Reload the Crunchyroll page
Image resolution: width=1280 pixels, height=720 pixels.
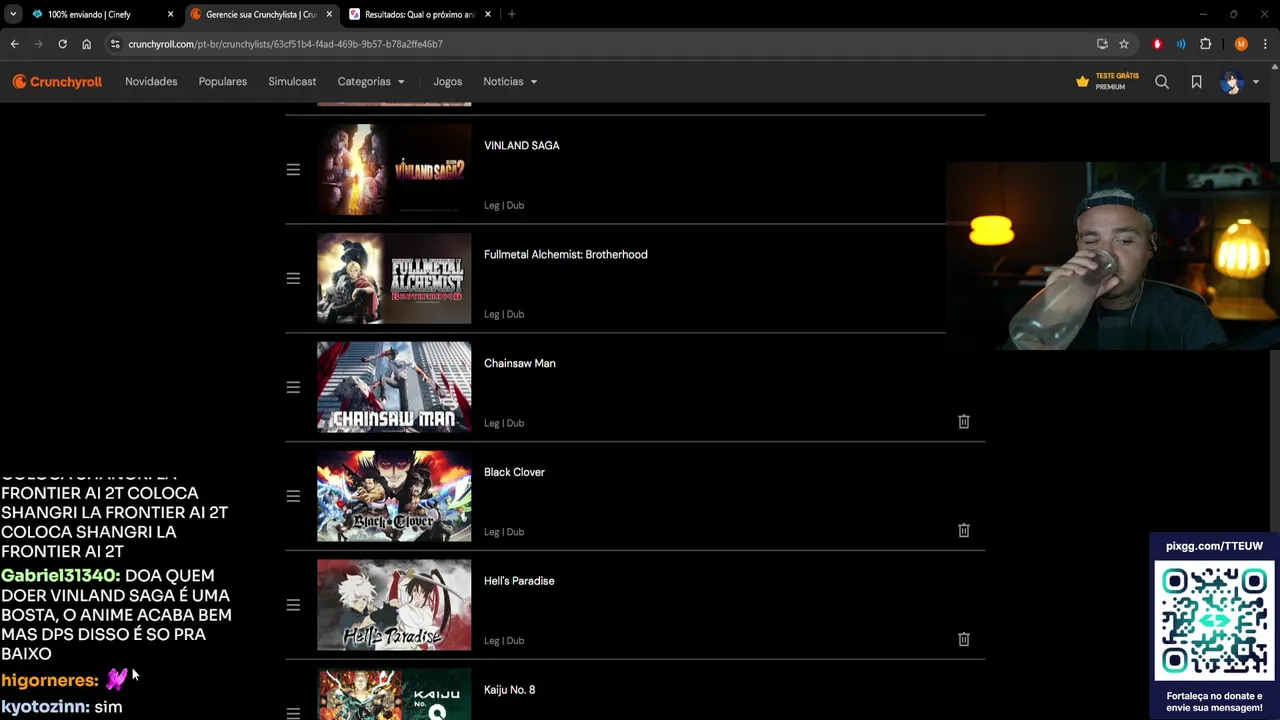(62, 44)
